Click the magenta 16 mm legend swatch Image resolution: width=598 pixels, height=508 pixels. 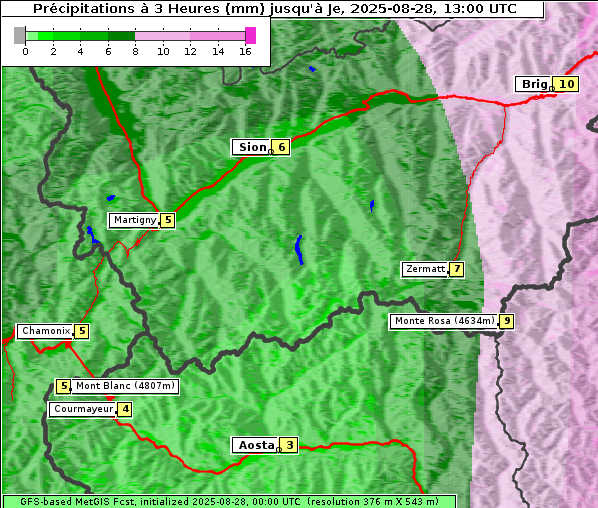pos(251,35)
